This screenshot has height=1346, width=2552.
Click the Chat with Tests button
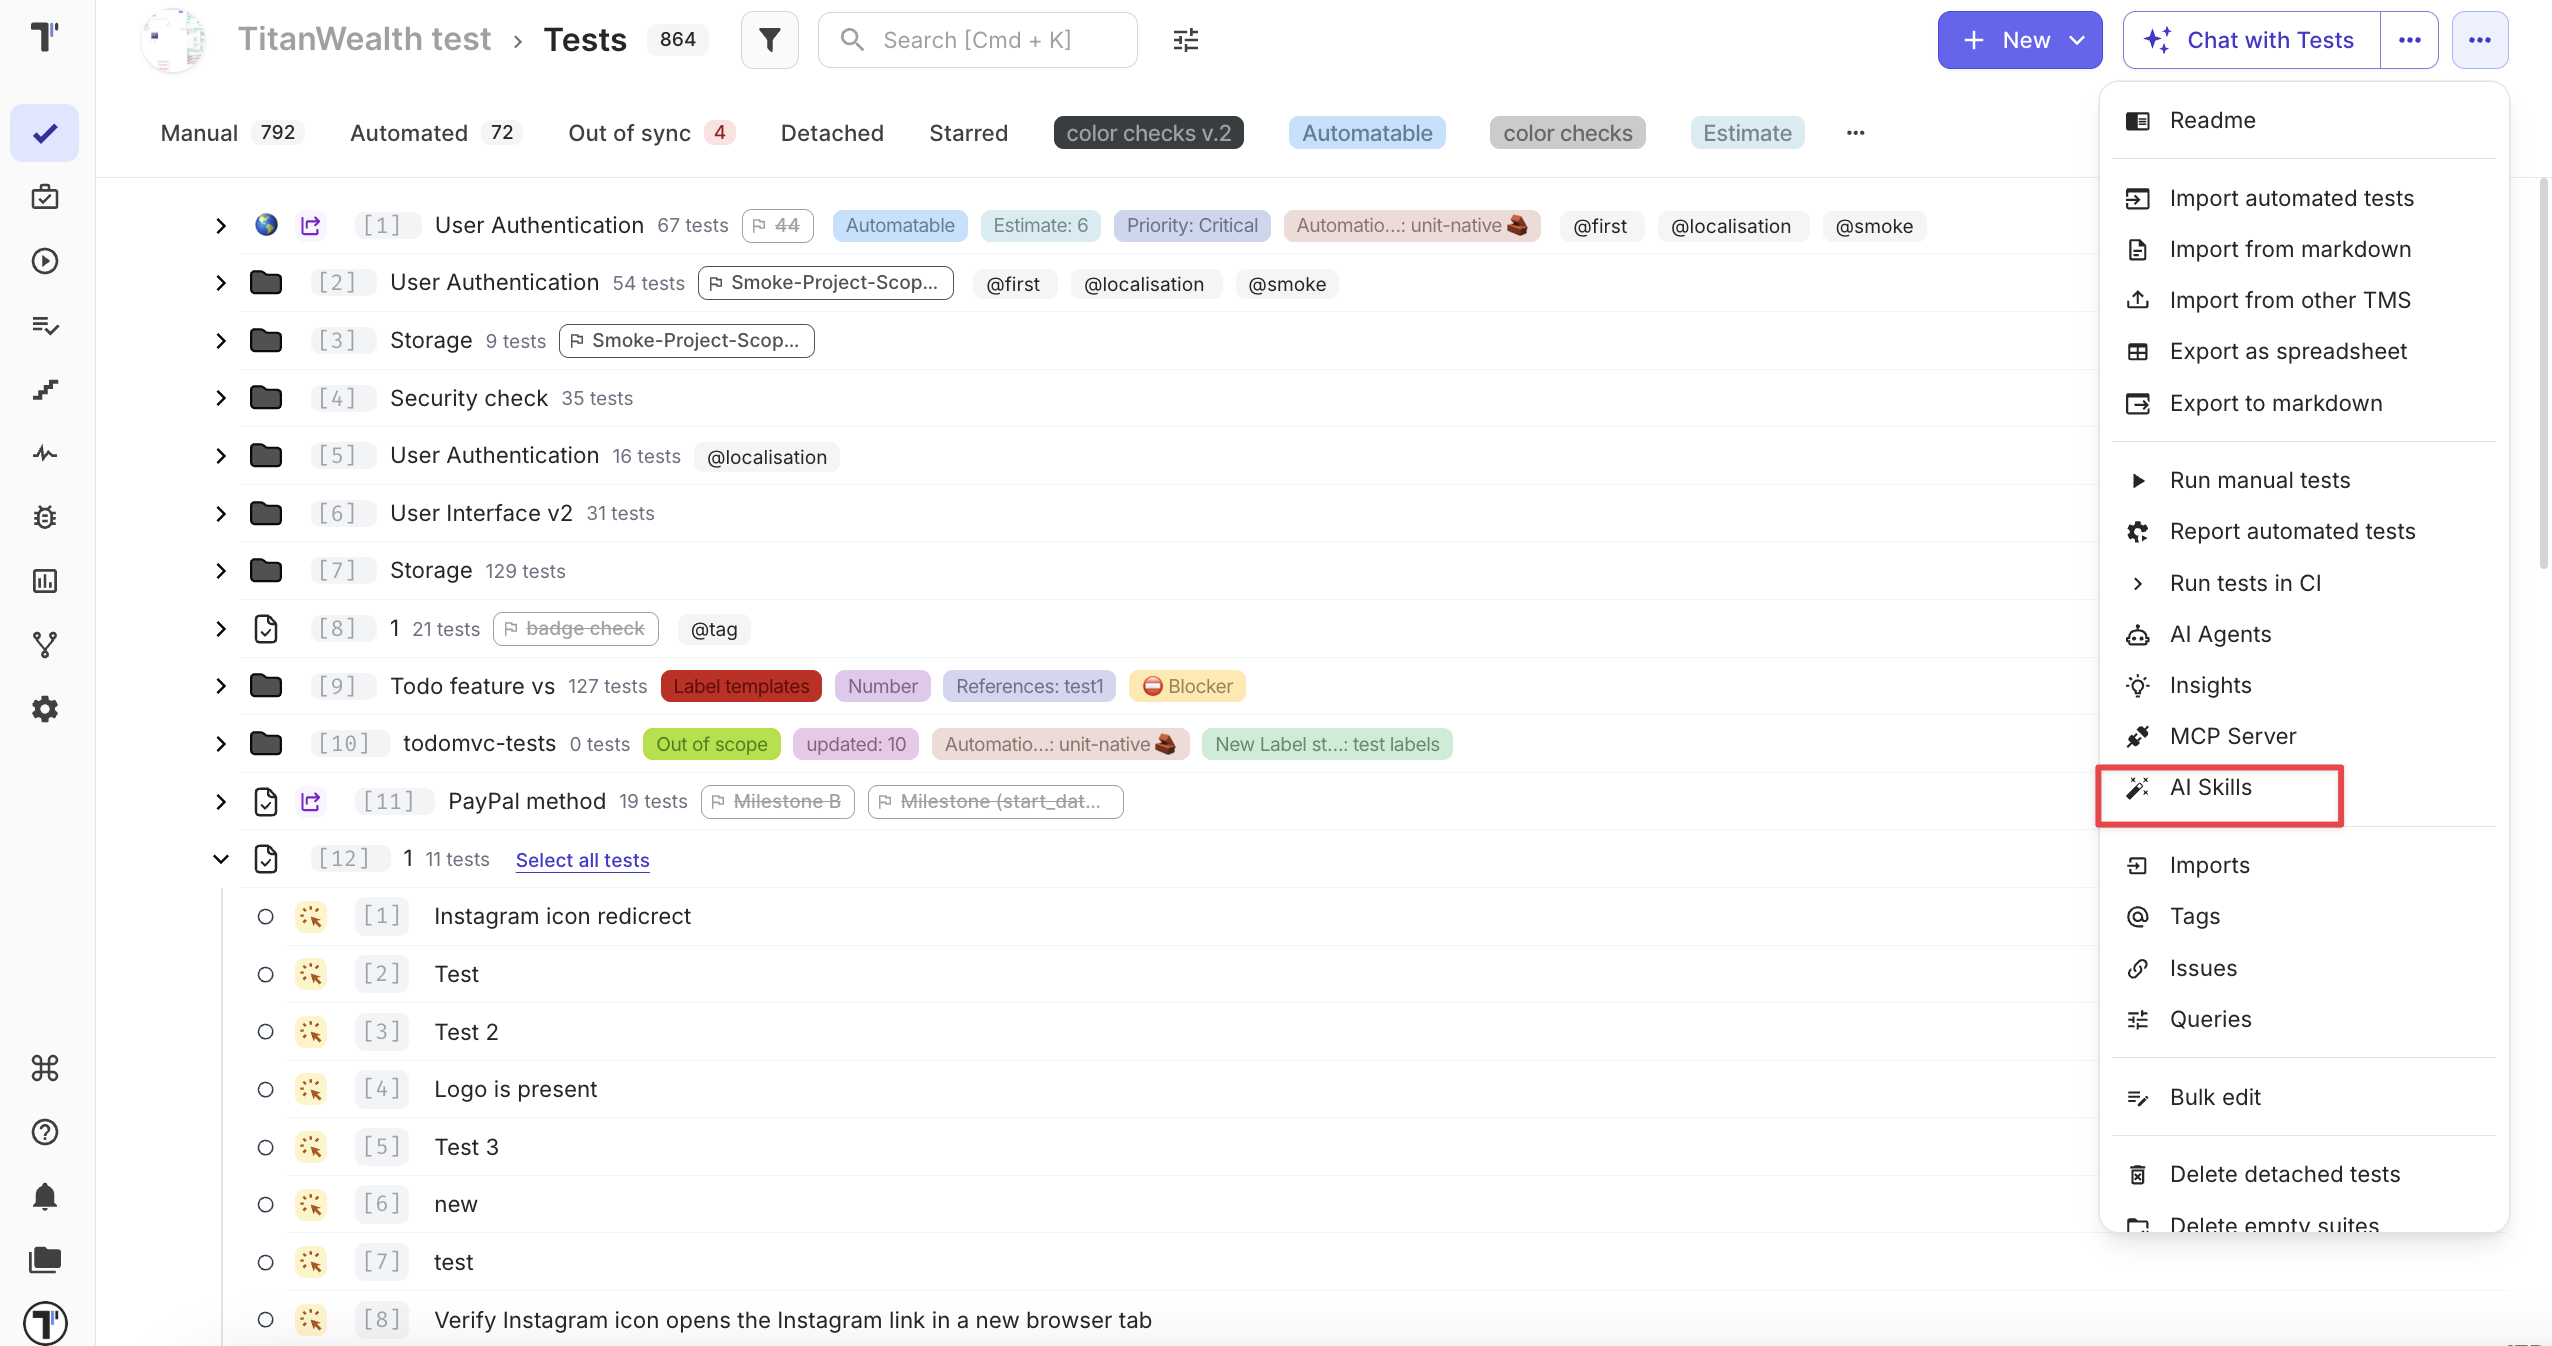[x=2251, y=40]
